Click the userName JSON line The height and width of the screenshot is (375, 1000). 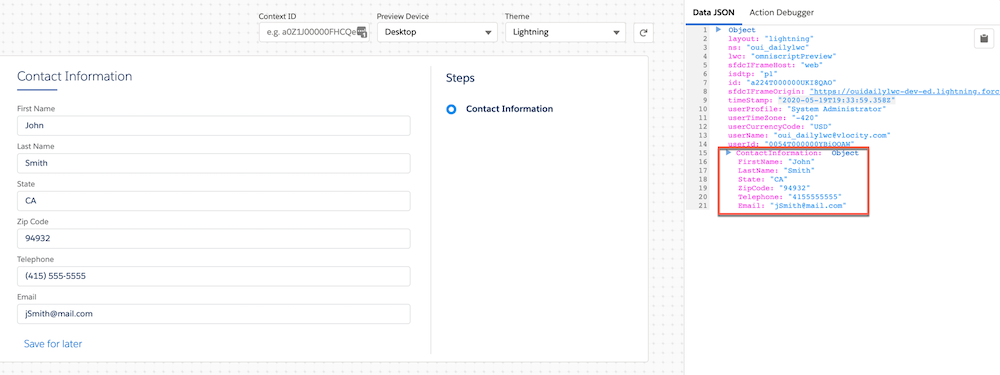tap(809, 136)
